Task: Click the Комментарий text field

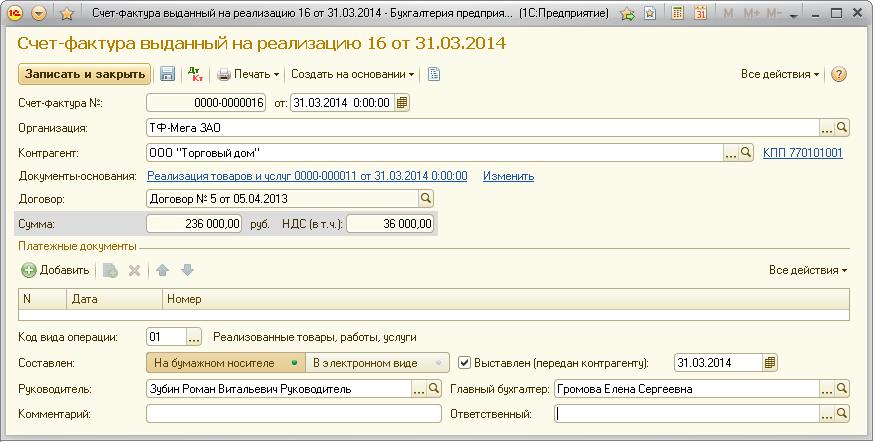Action: point(293,414)
